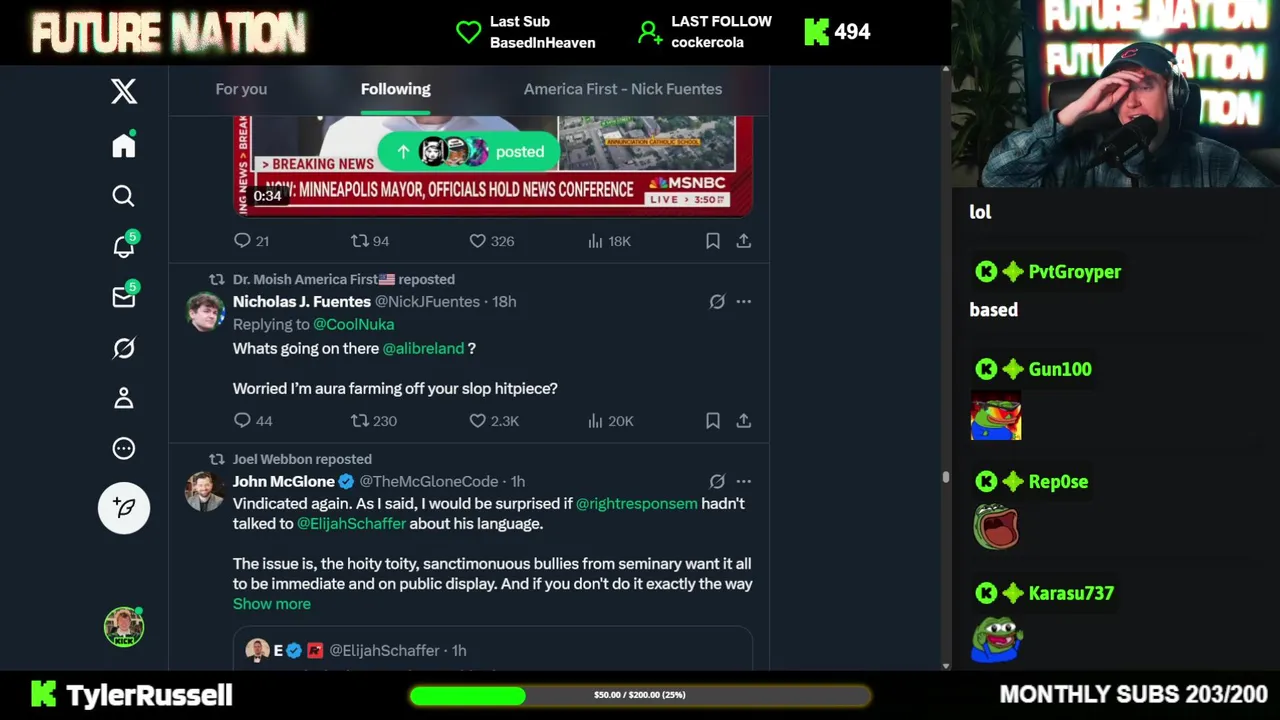Screen dimensions: 1280x720
Task: Switch to the For you tab
Action: point(241,89)
